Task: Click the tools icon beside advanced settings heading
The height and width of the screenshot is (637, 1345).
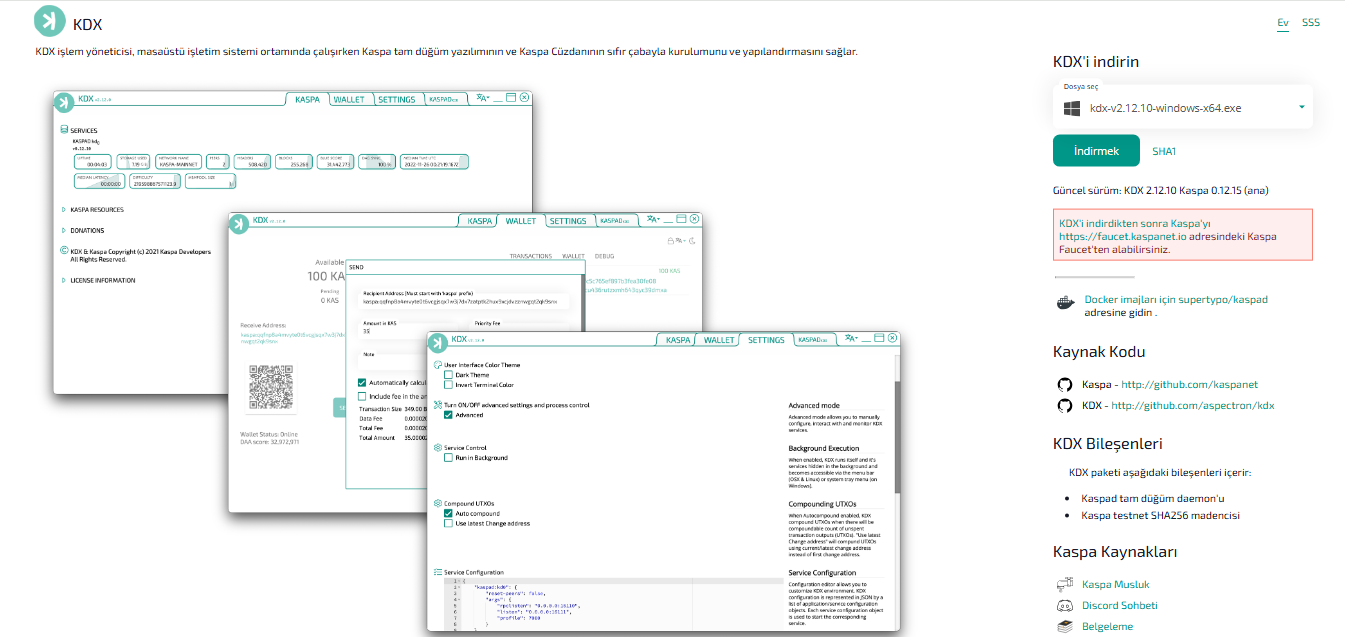Action: [x=438, y=405]
